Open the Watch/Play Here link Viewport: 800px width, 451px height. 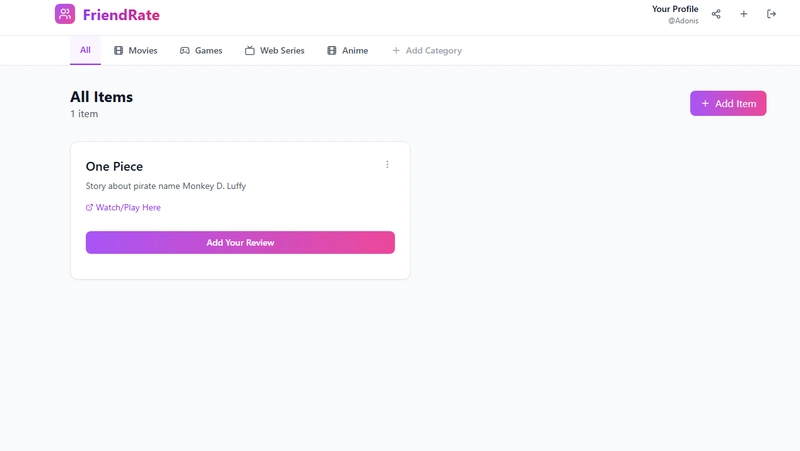(123, 207)
